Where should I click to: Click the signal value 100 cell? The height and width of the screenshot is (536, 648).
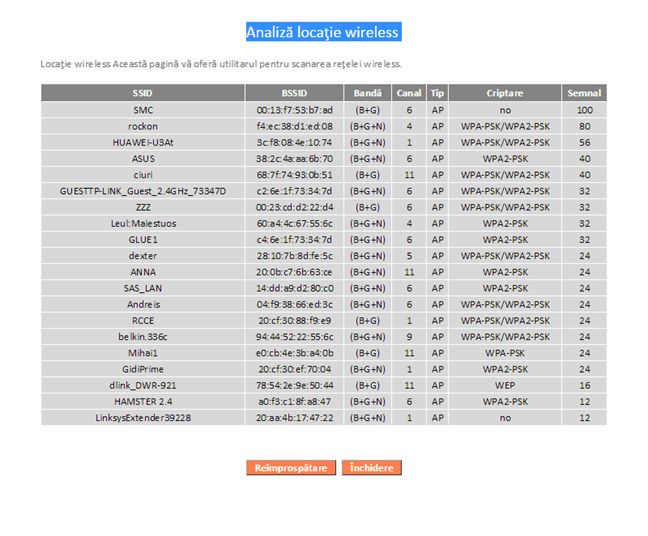click(x=584, y=110)
